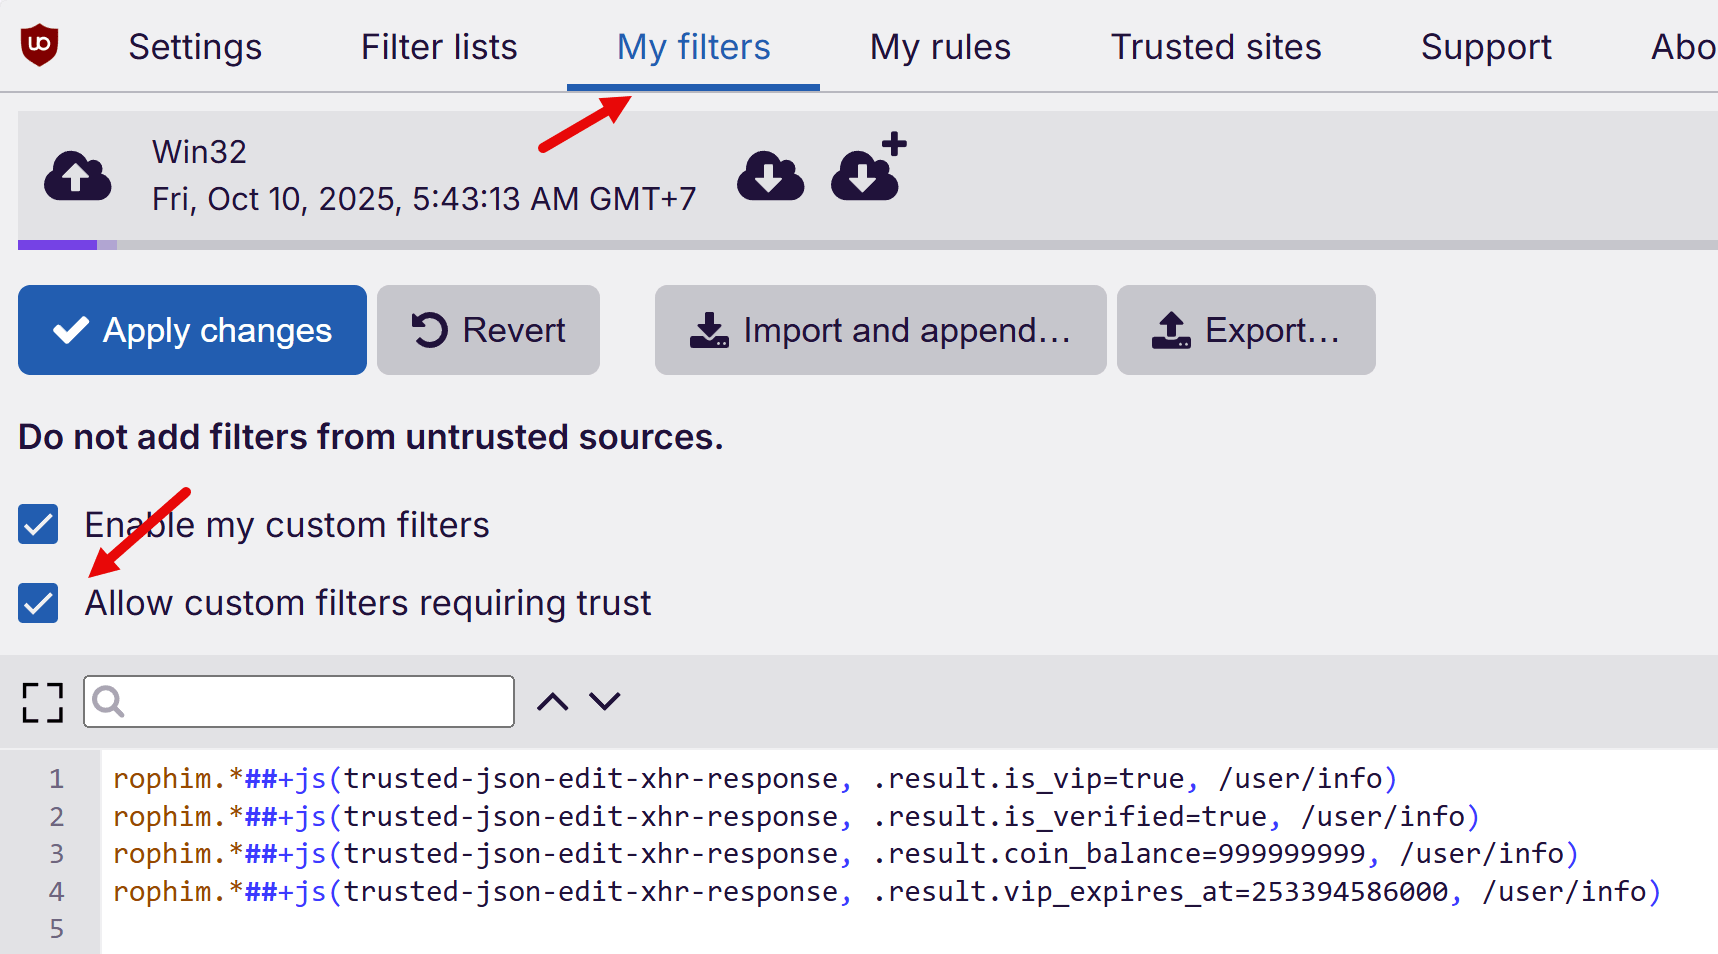The image size is (1718, 954).
Task: Toggle fullscreen editor with the expand icon
Action: coord(43,702)
